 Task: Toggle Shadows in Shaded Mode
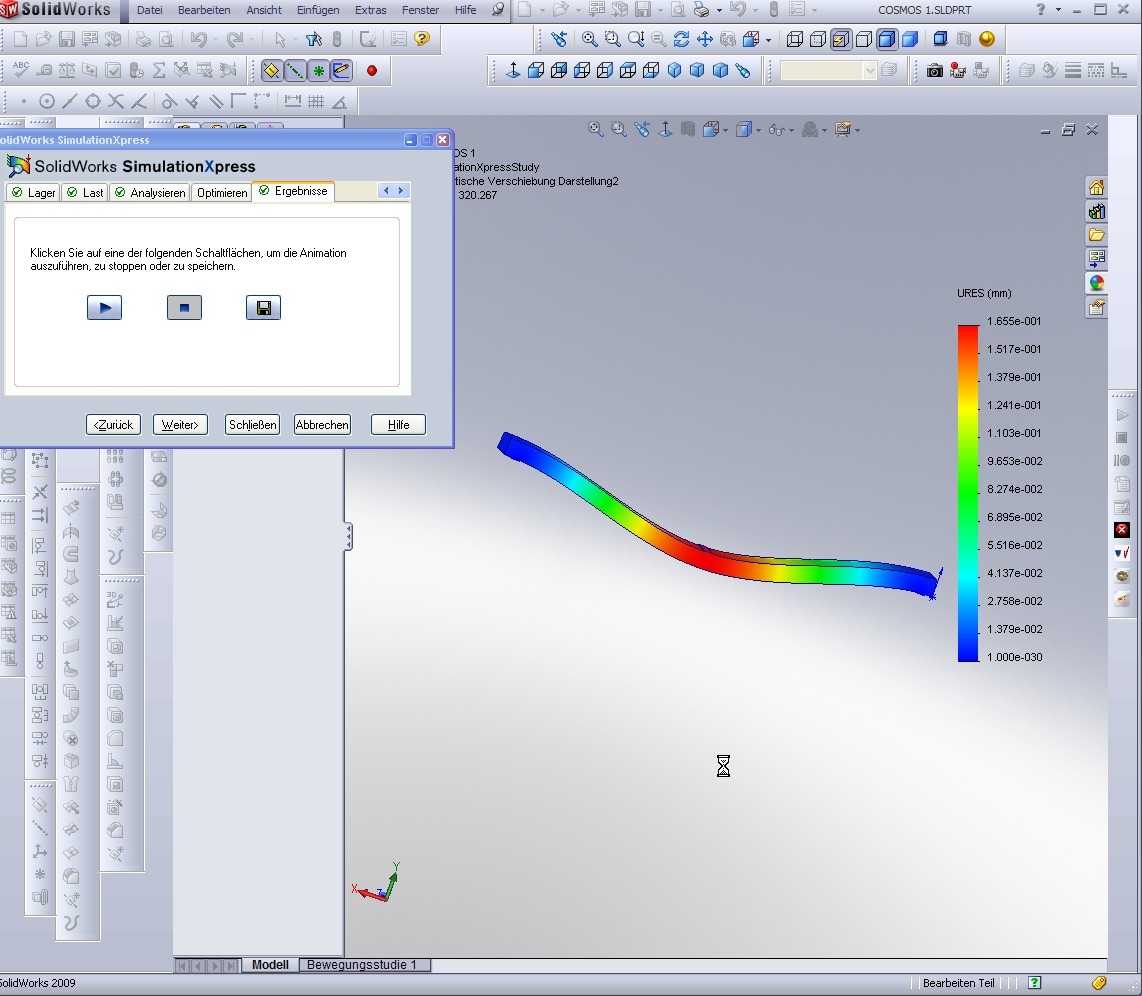point(940,39)
